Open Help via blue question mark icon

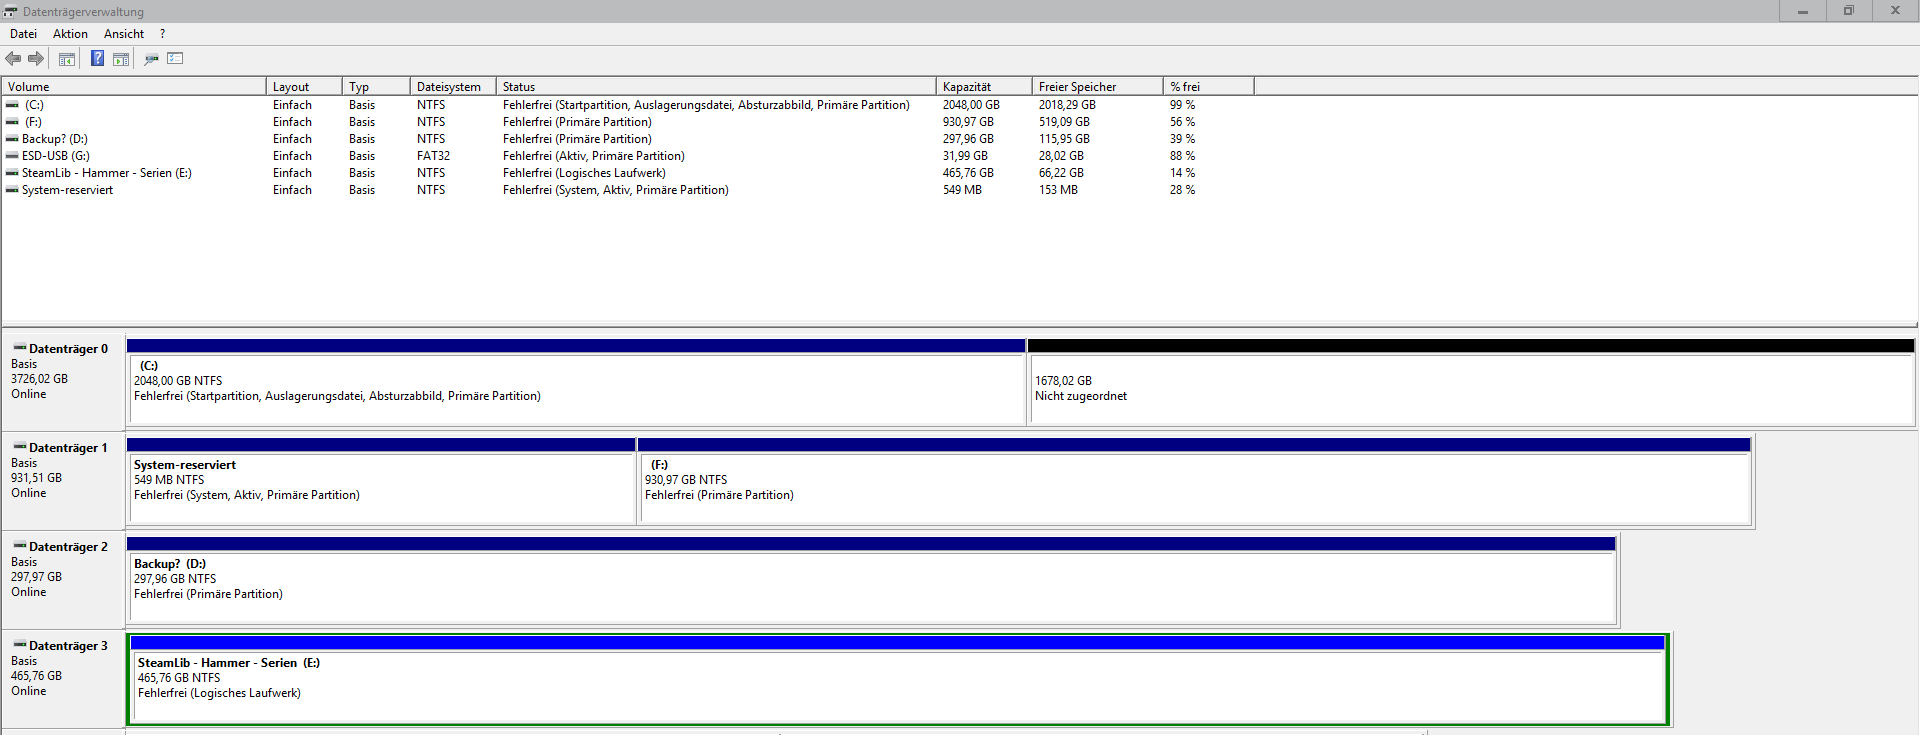(97, 59)
